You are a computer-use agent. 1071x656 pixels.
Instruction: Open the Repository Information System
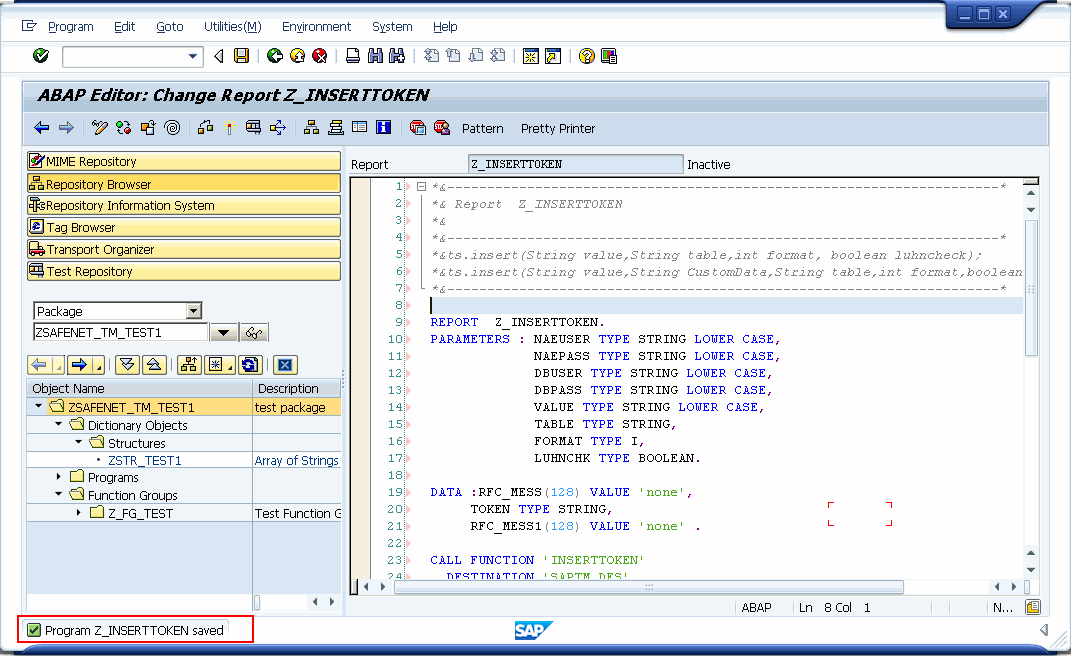click(x=184, y=205)
